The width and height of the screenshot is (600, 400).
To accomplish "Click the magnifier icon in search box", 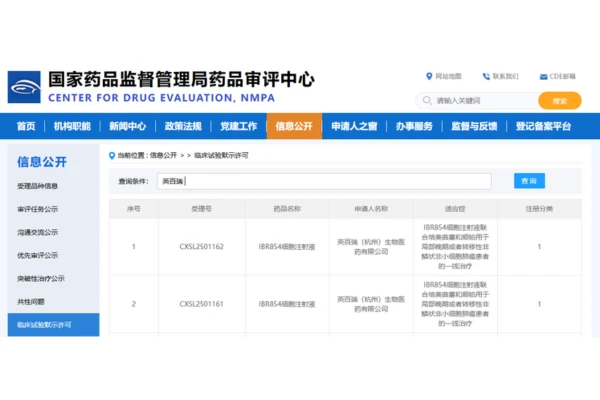I will pyautogui.click(x=427, y=101).
